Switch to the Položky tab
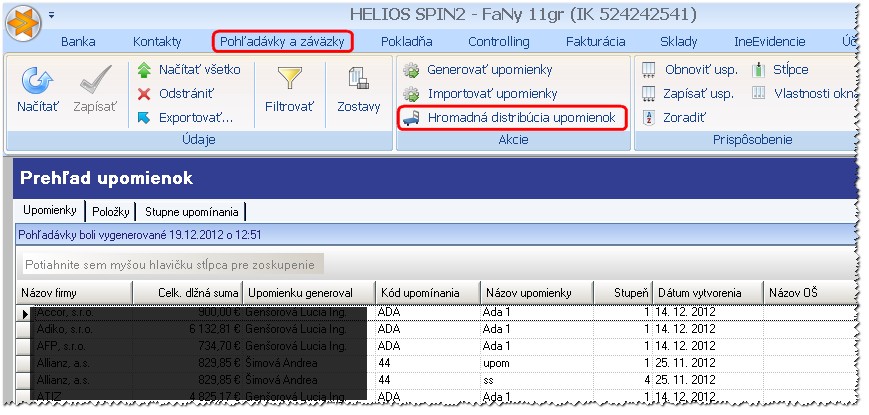The image size is (869, 415). [111, 212]
